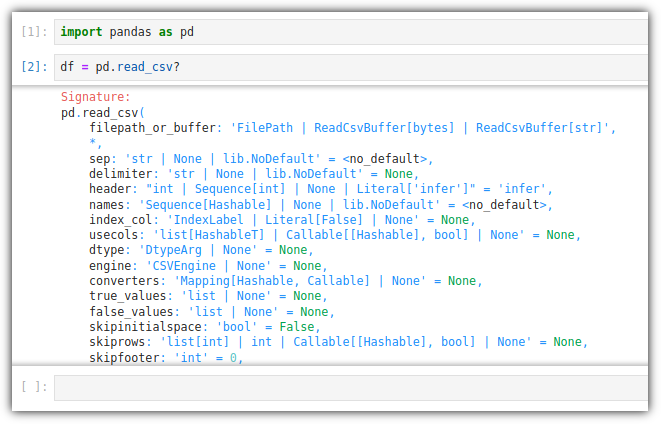
Task: Click the converters parameter name
Action: point(124,281)
